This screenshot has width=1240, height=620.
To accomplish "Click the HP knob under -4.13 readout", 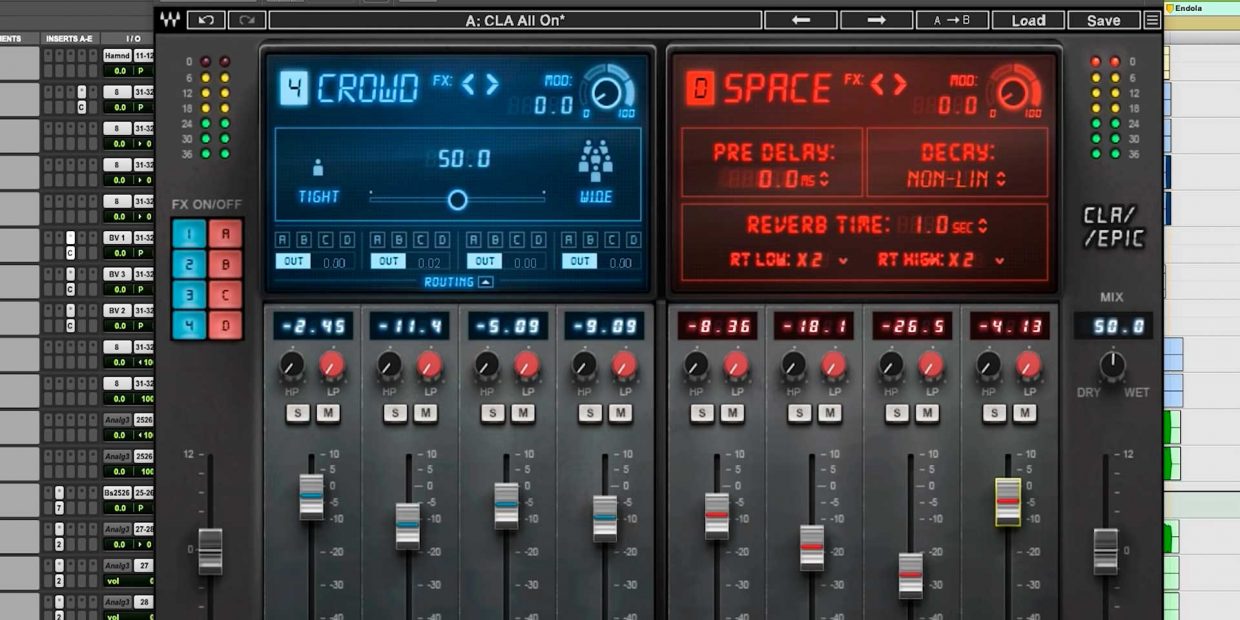I will pyautogui.click(x=988, y=365).
